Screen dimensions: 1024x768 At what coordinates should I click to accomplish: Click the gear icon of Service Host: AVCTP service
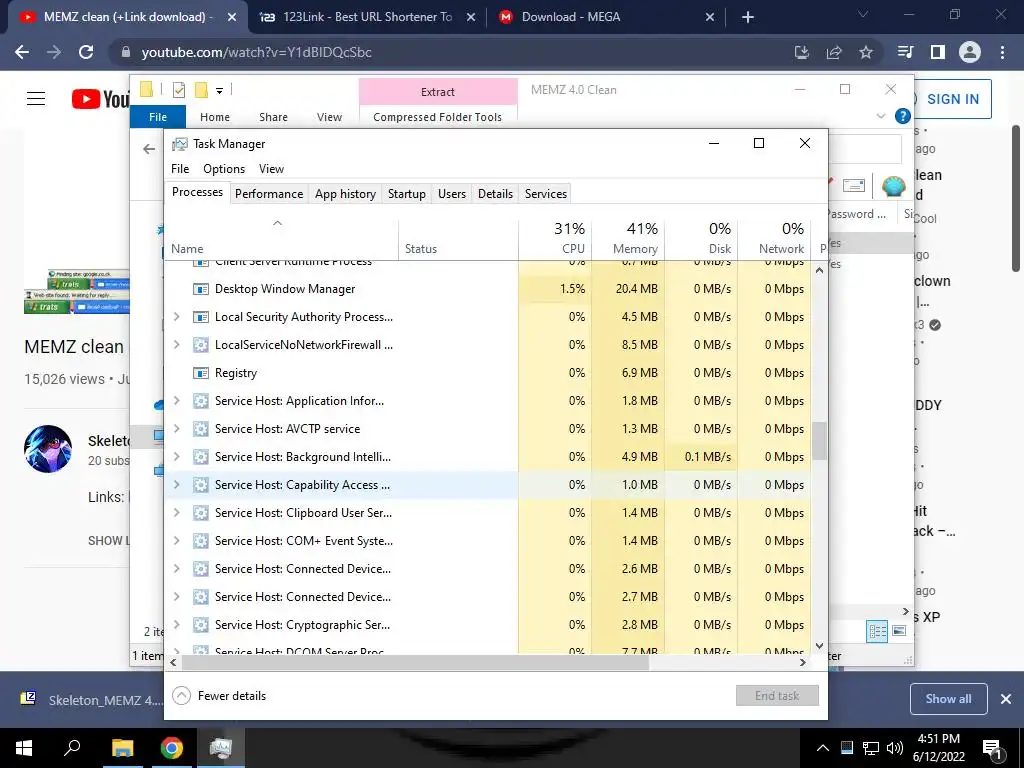pyautogui.click(x=200, y=429)
